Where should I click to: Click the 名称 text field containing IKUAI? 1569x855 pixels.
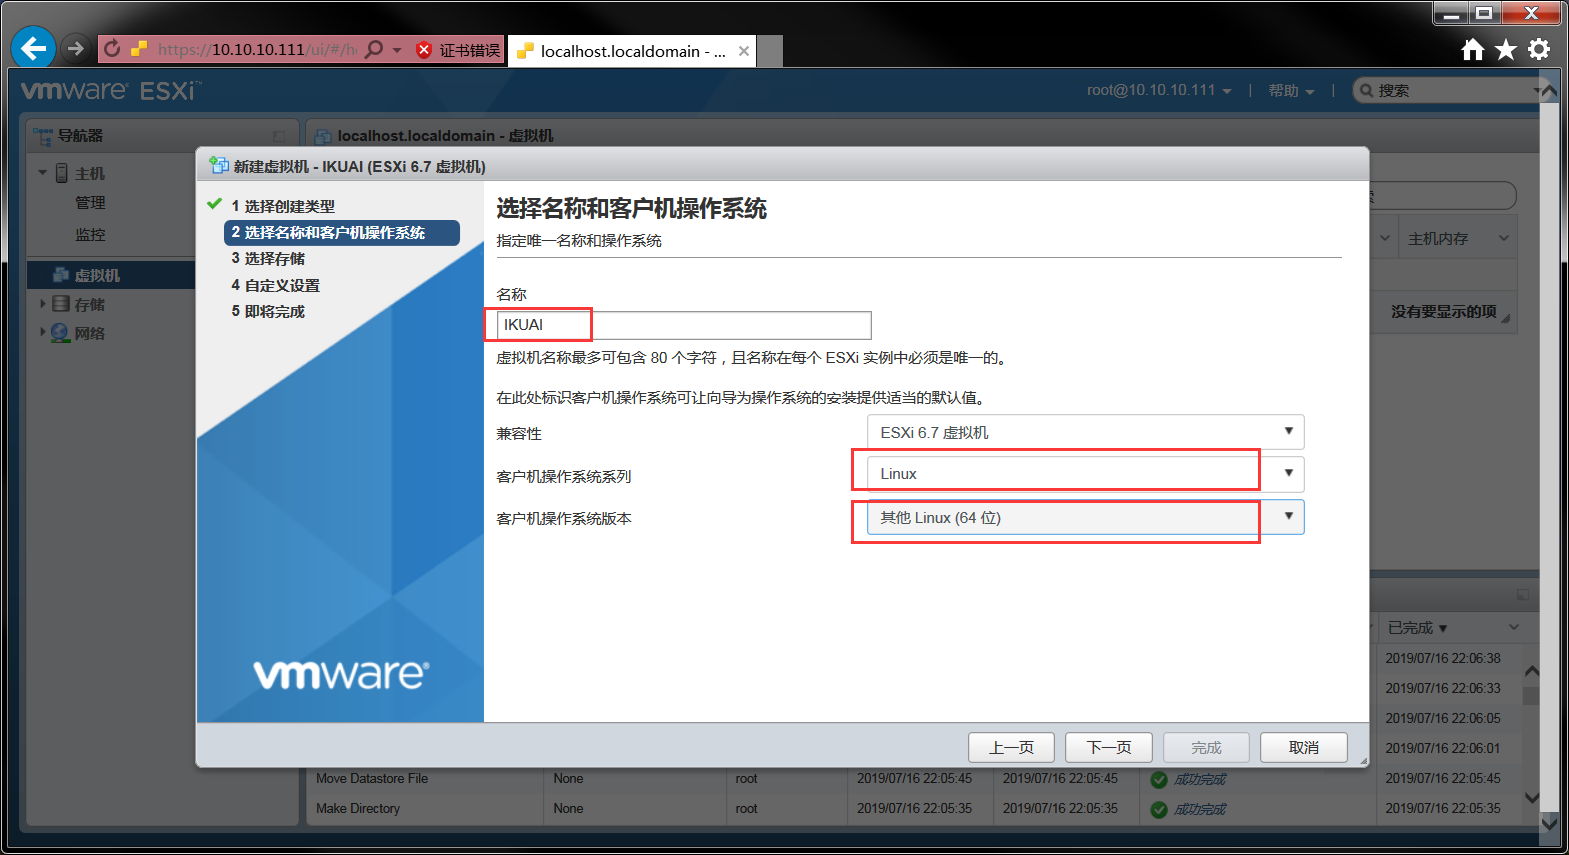coord(684,325)
